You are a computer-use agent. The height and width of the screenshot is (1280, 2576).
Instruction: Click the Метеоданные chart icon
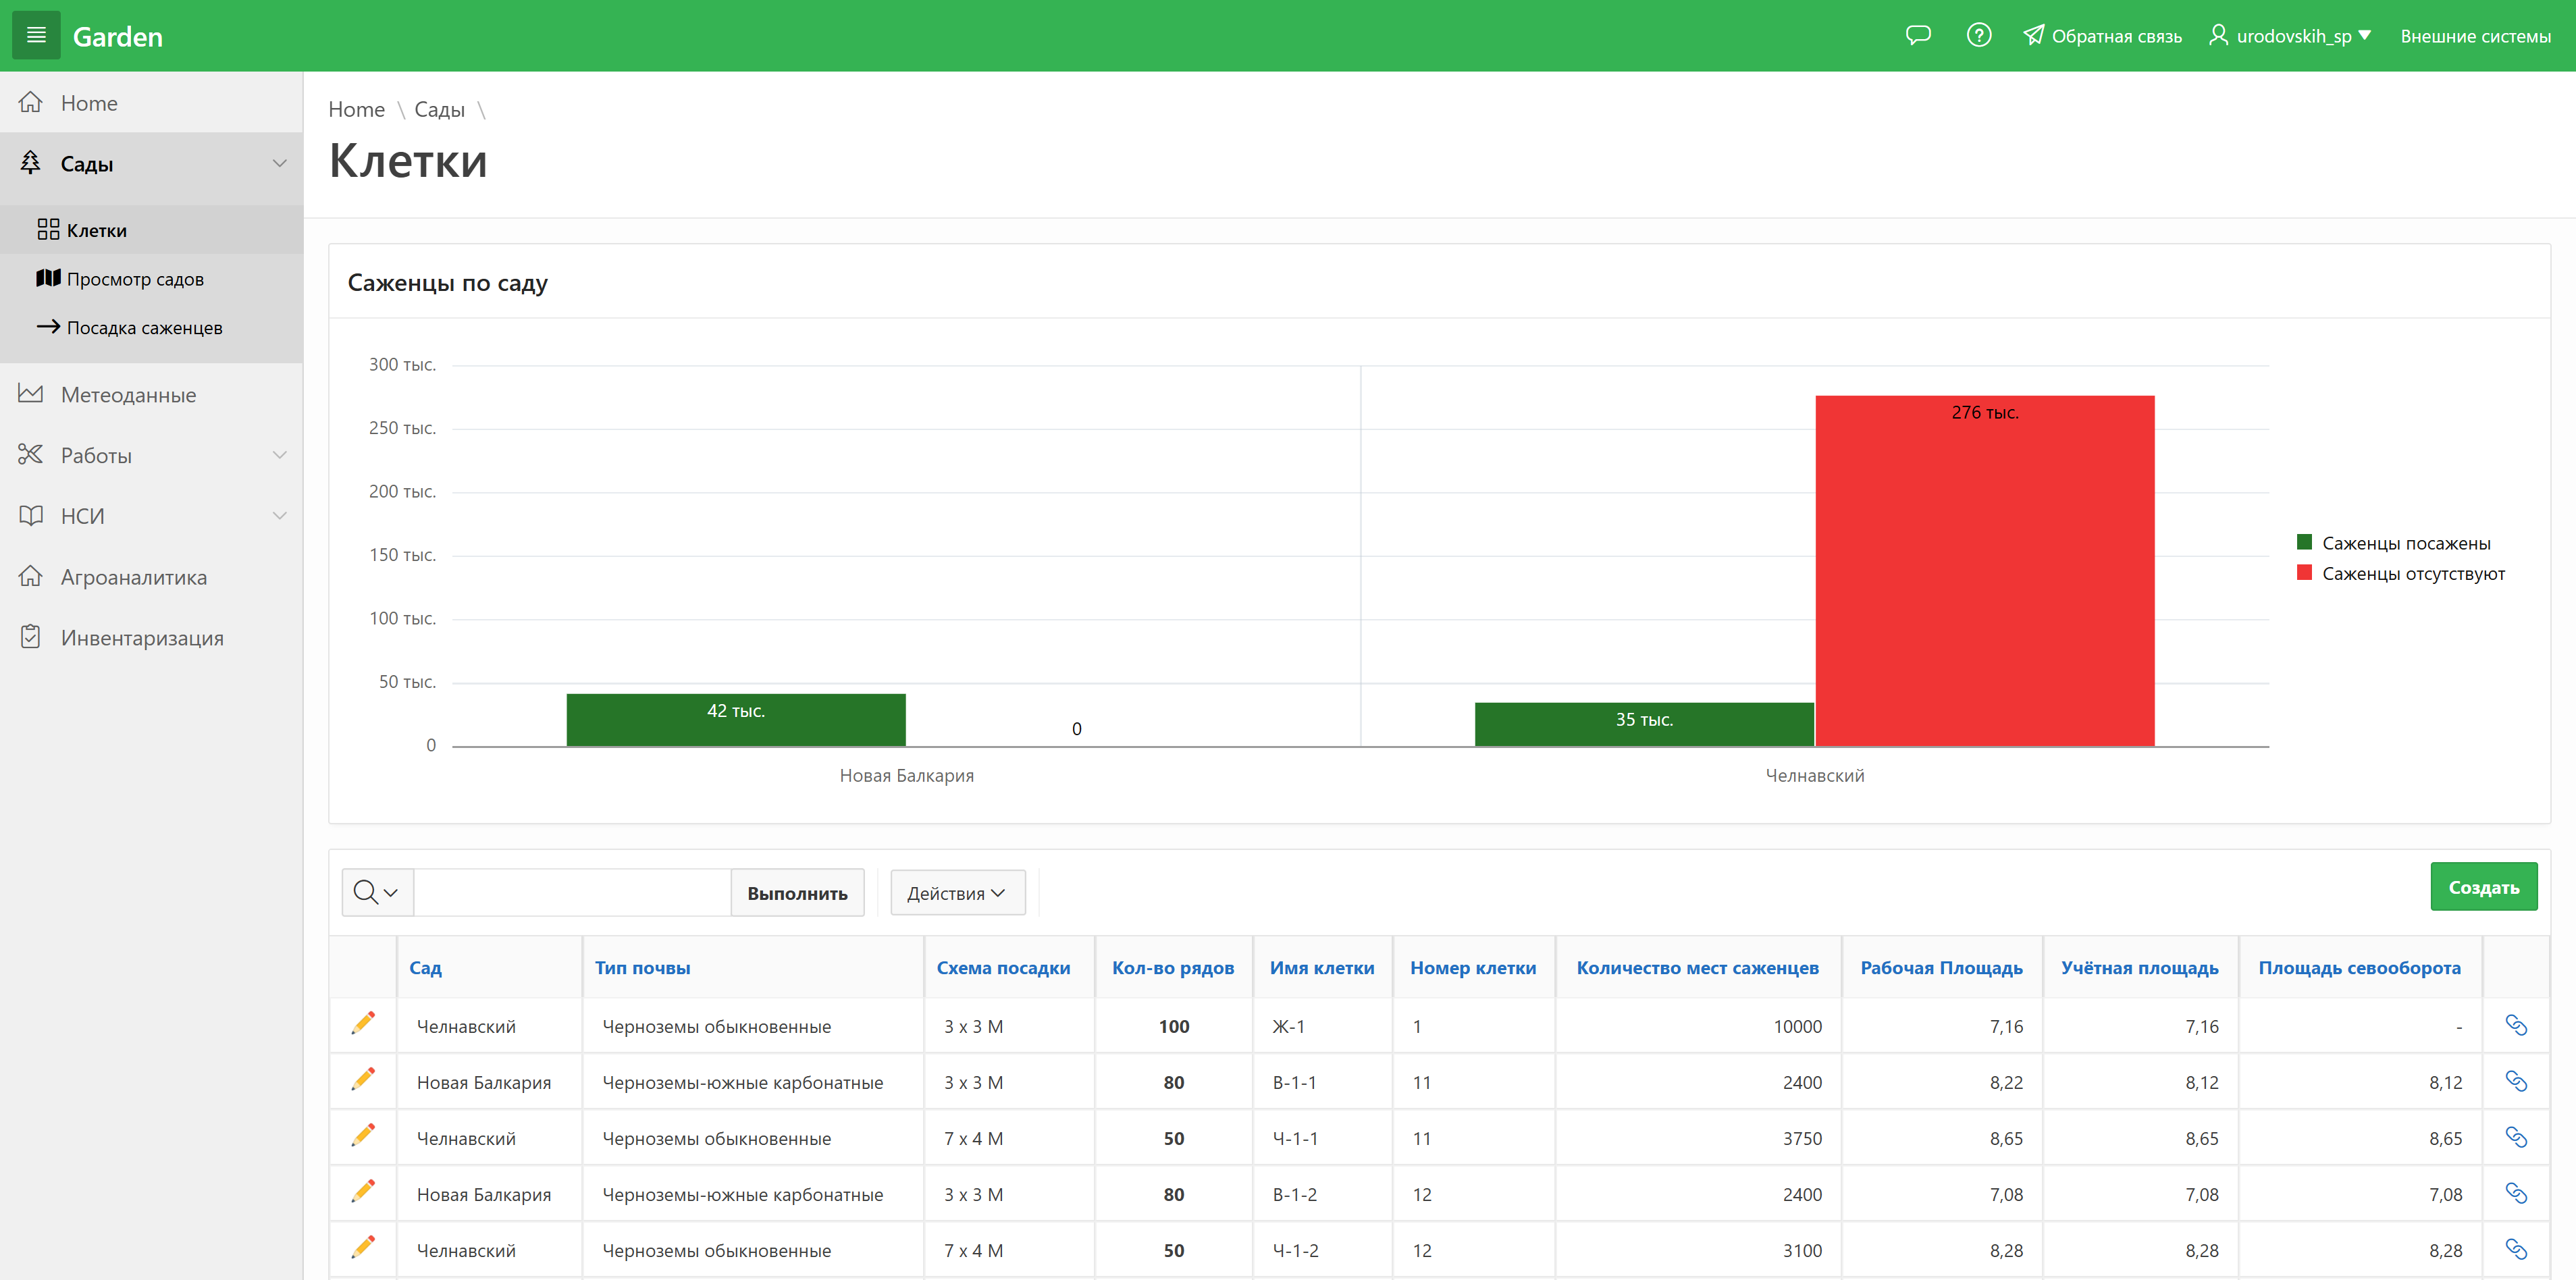click(31, 395)
